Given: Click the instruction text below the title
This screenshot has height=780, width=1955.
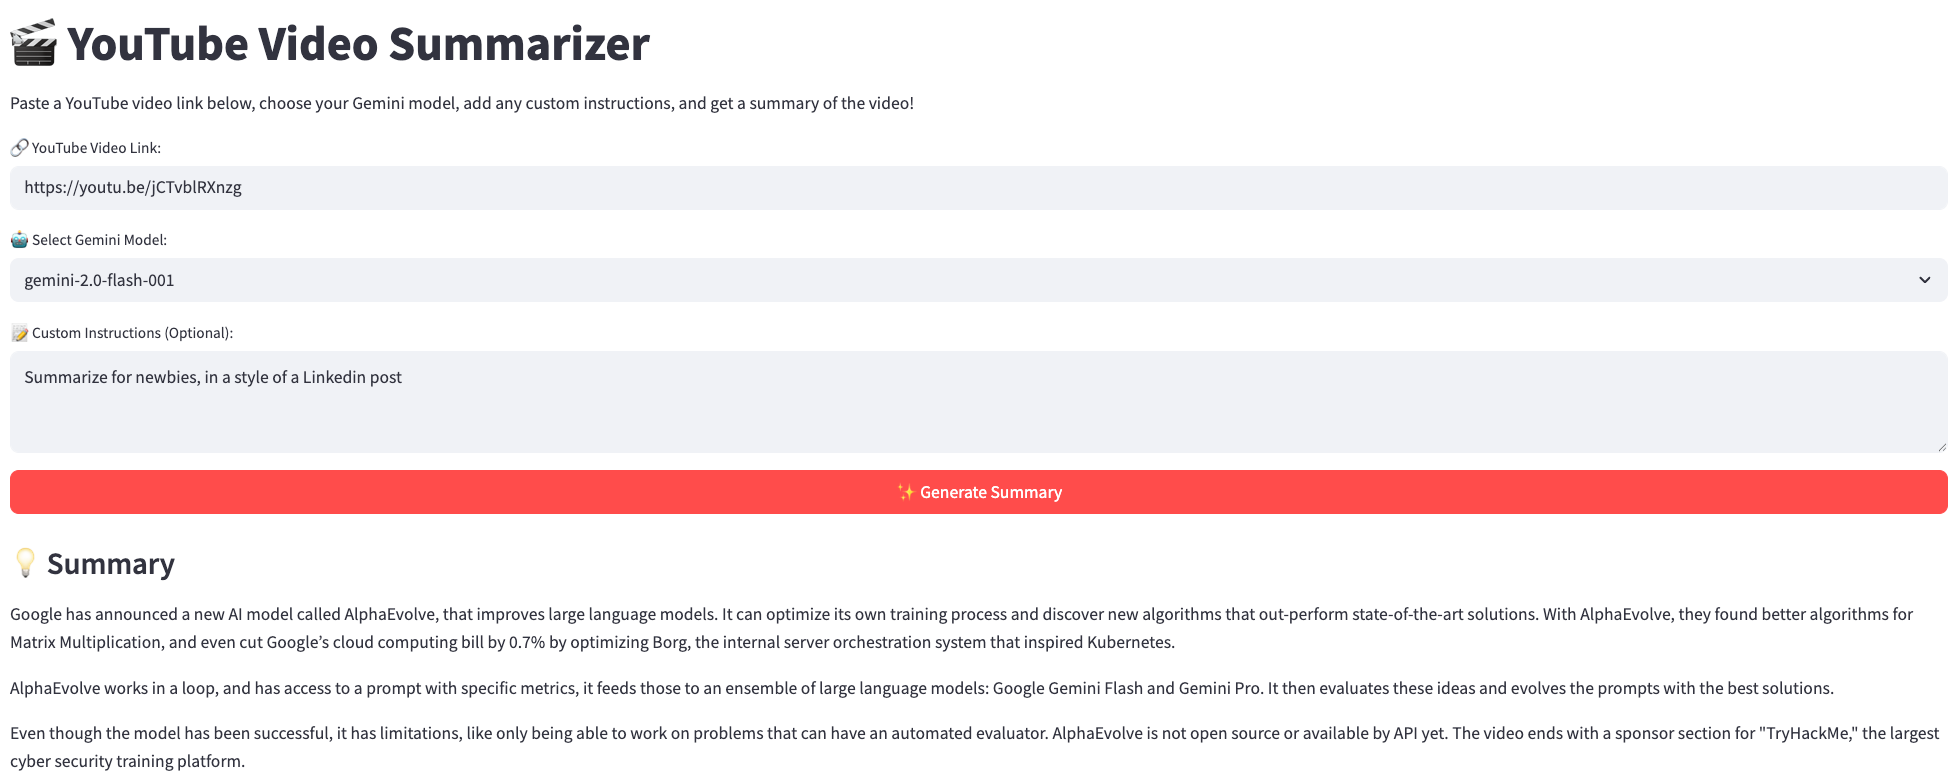Looking at the screenshot, I should click(x=462, y=103).
